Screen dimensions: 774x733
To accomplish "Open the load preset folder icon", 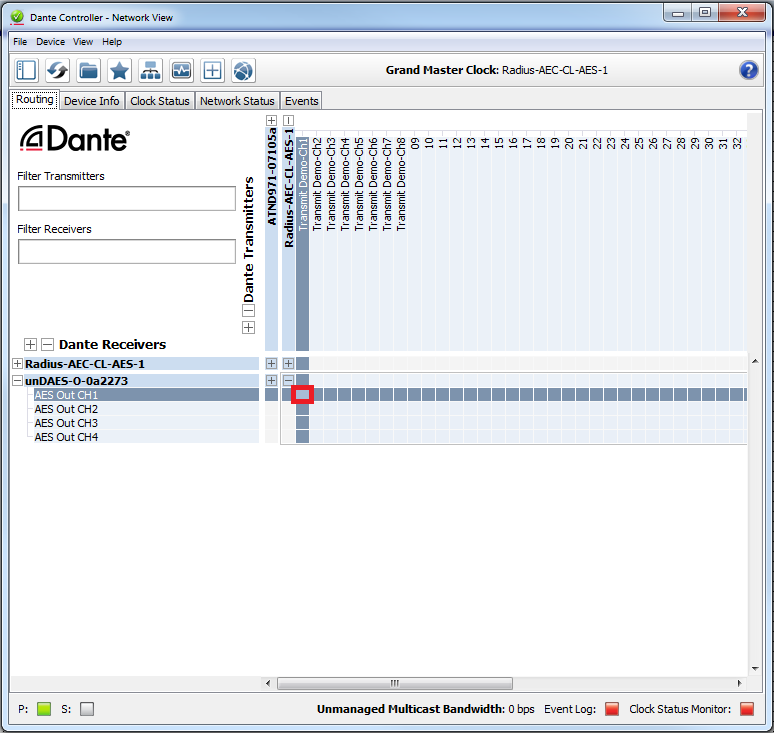I will click(x=88, y=71).
